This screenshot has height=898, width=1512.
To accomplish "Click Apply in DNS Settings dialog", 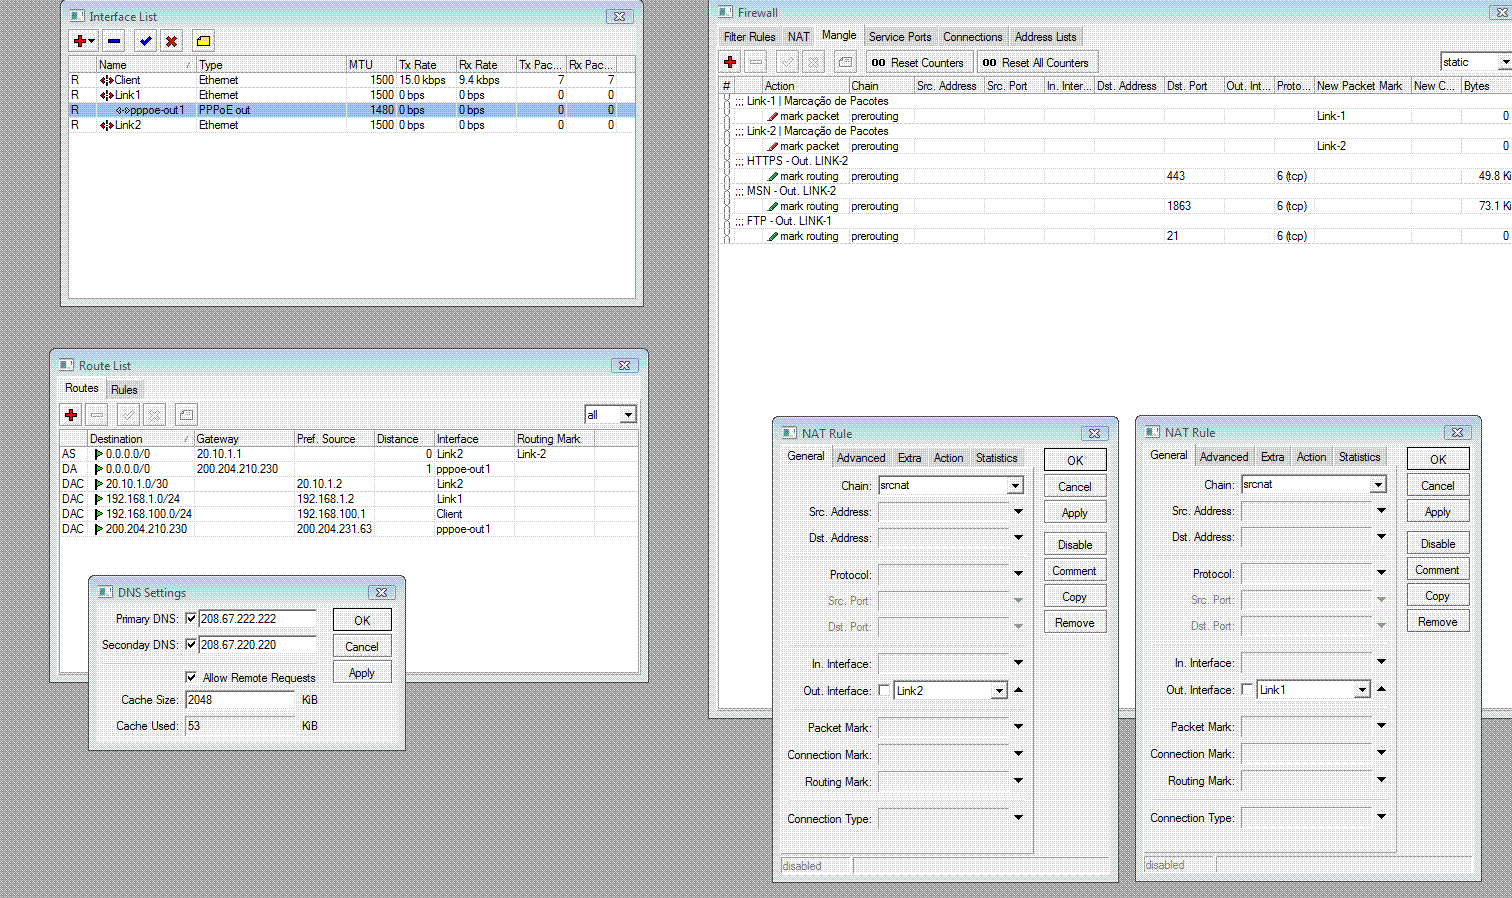I will 361,673.
